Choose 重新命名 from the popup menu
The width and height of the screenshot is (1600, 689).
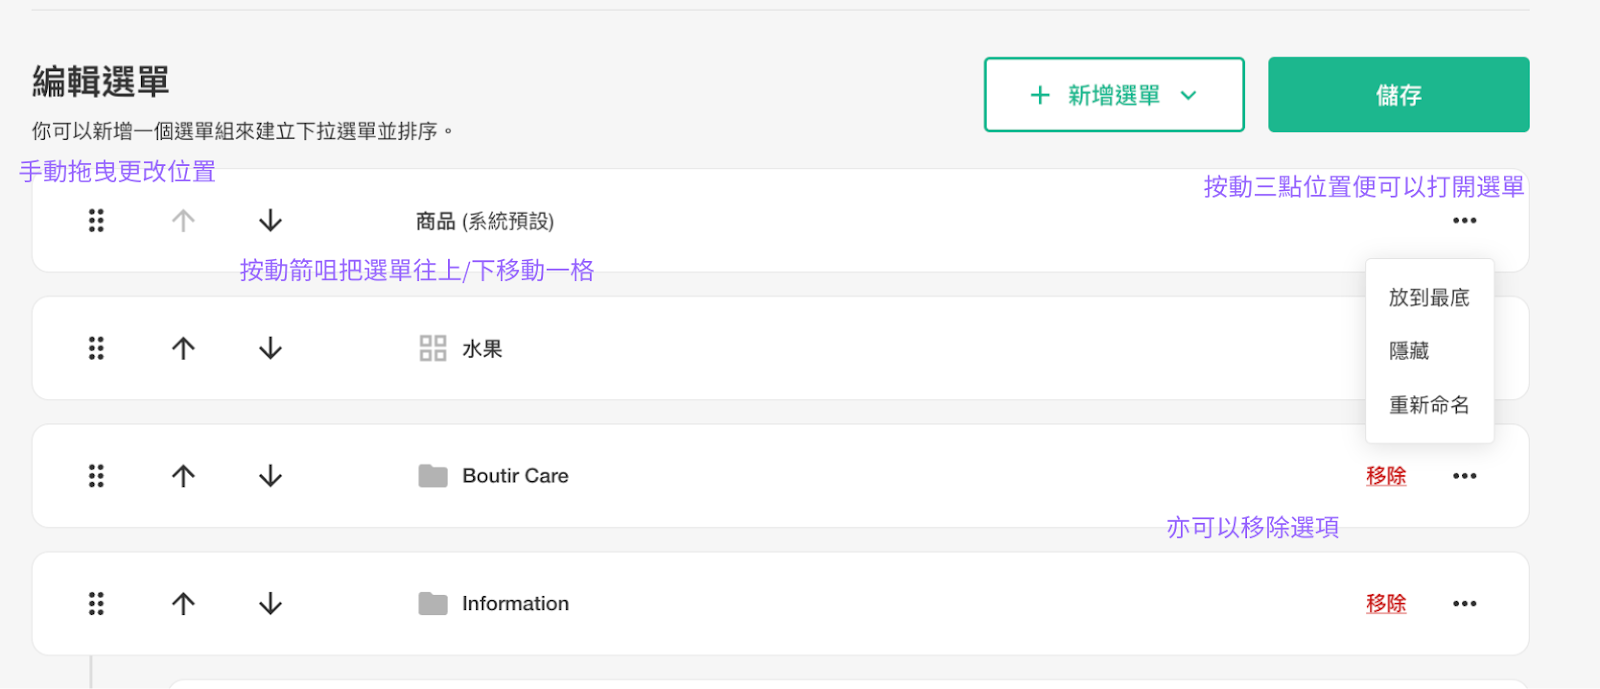point(1429,405)
